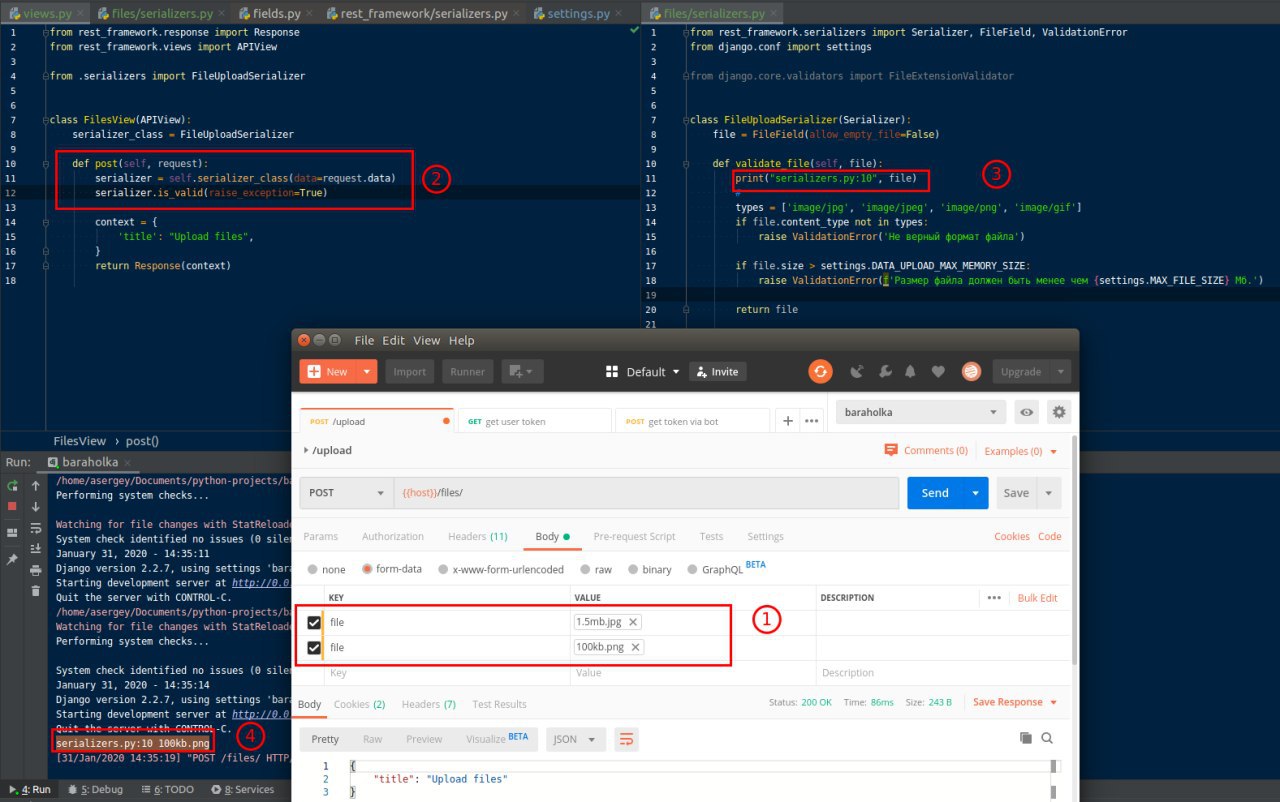Click the heart icon in Postman header
Screen dimensions: 1280x802
(938, 372)
